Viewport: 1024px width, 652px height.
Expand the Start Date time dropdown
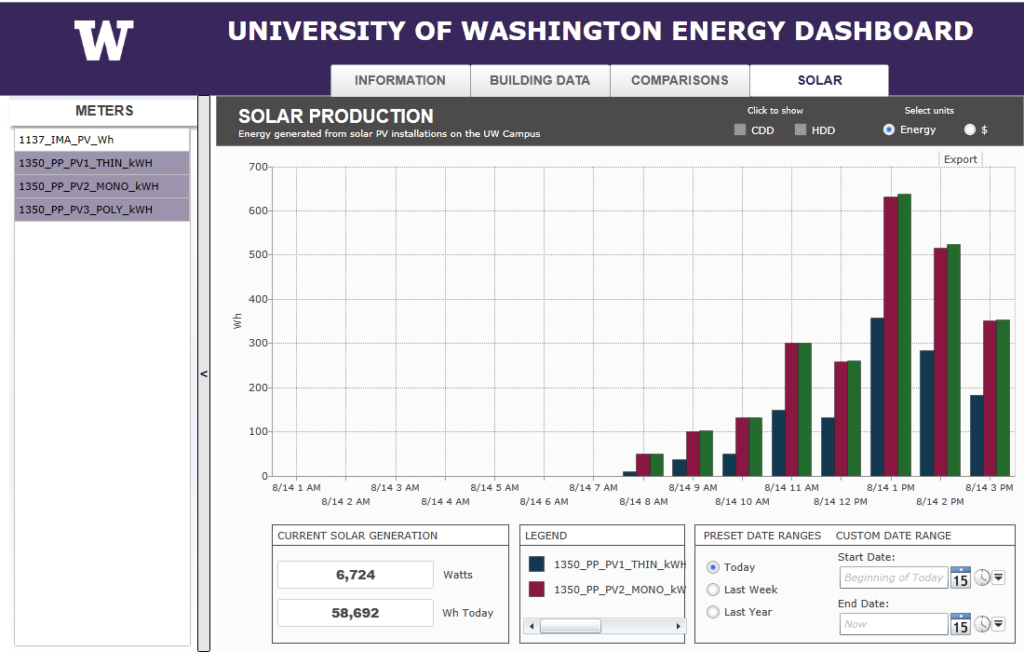tap(998, 577)
